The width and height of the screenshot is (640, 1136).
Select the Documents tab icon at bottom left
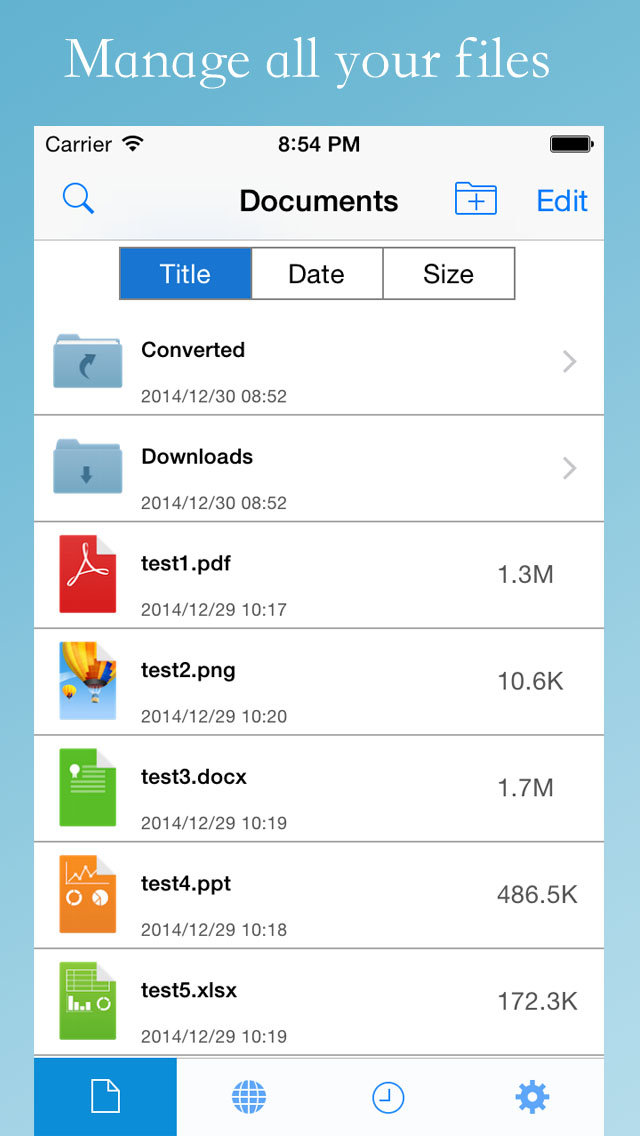point(105,1096)
